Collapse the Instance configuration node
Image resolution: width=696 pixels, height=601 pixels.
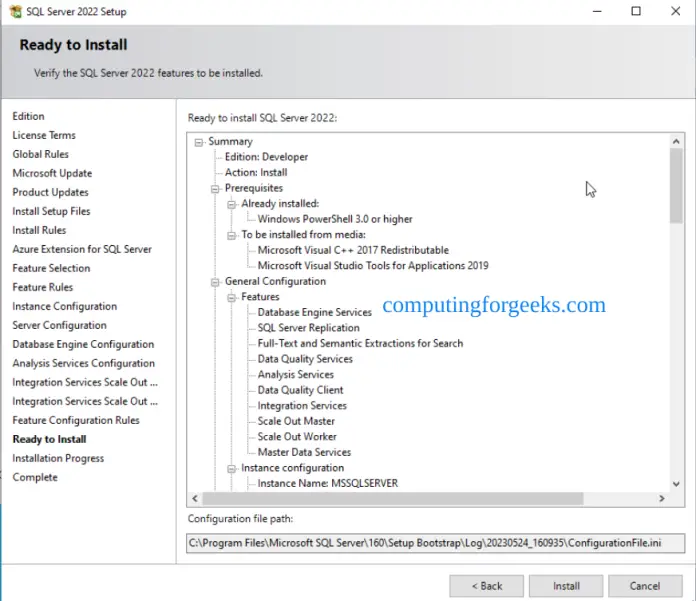tap(231, 468)
